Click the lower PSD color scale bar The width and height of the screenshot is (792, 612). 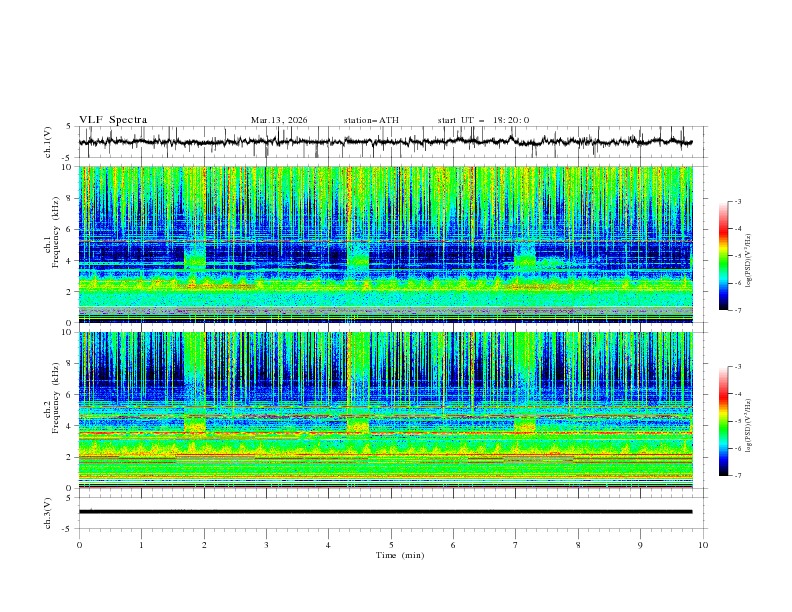pos(723,421)
